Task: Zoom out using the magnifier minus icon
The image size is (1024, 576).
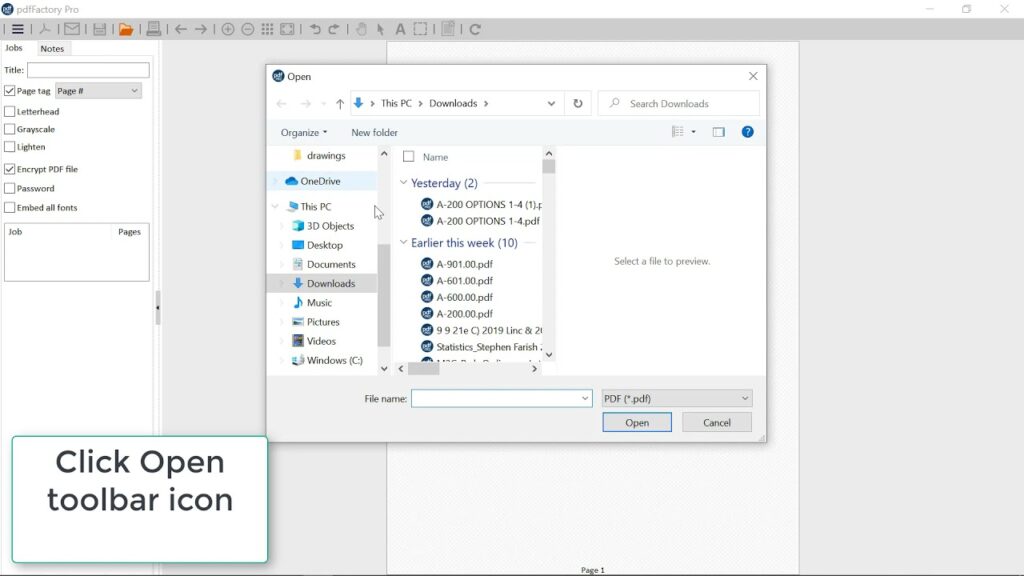Action: coord(246,29)
